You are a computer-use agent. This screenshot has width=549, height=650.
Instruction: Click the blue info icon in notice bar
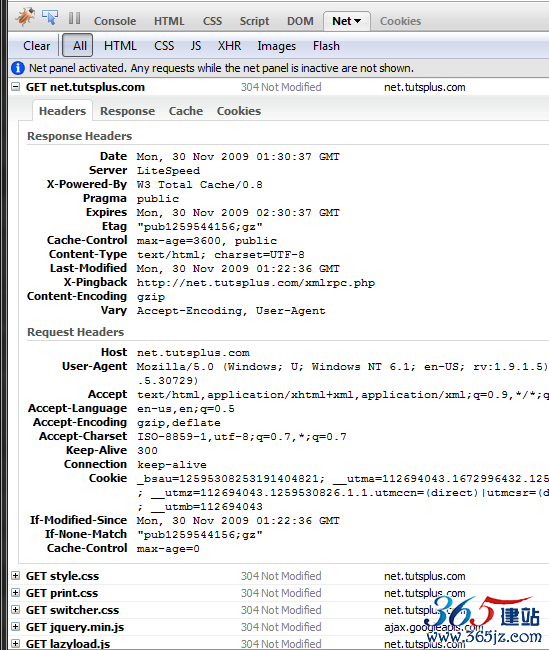click(x=18, y=68)
